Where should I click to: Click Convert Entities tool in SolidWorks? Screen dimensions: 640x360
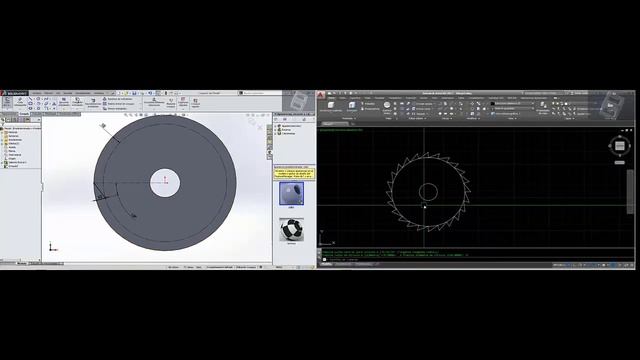pos(77,102)
